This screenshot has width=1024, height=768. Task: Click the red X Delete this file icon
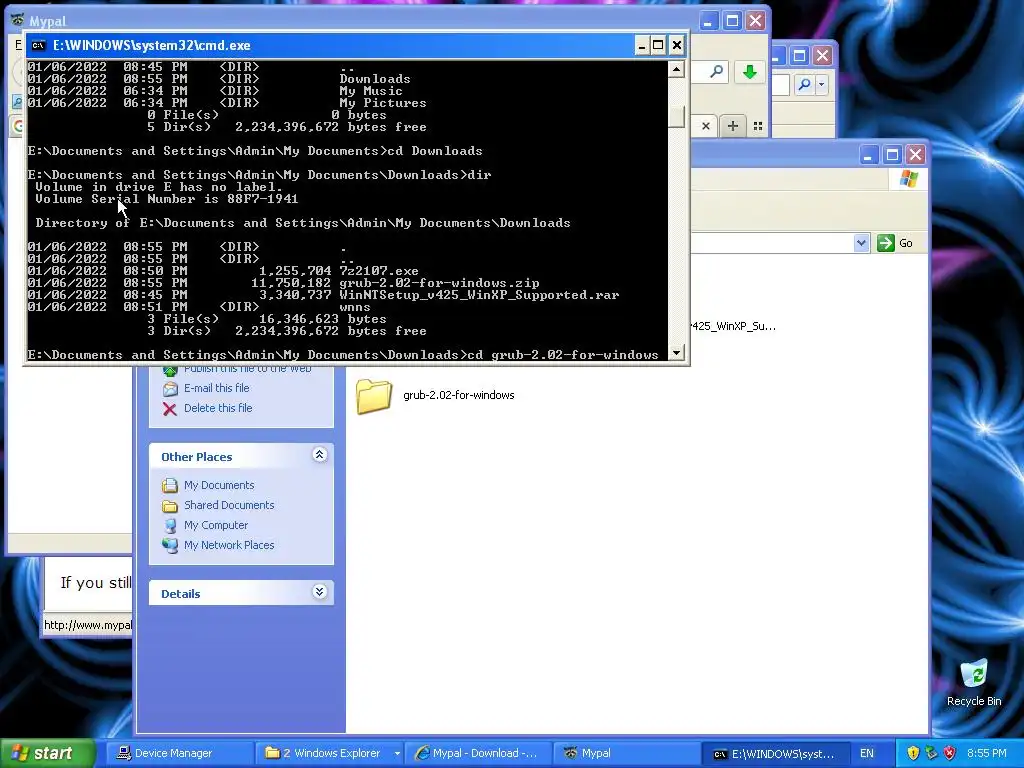tap(170, 409)
